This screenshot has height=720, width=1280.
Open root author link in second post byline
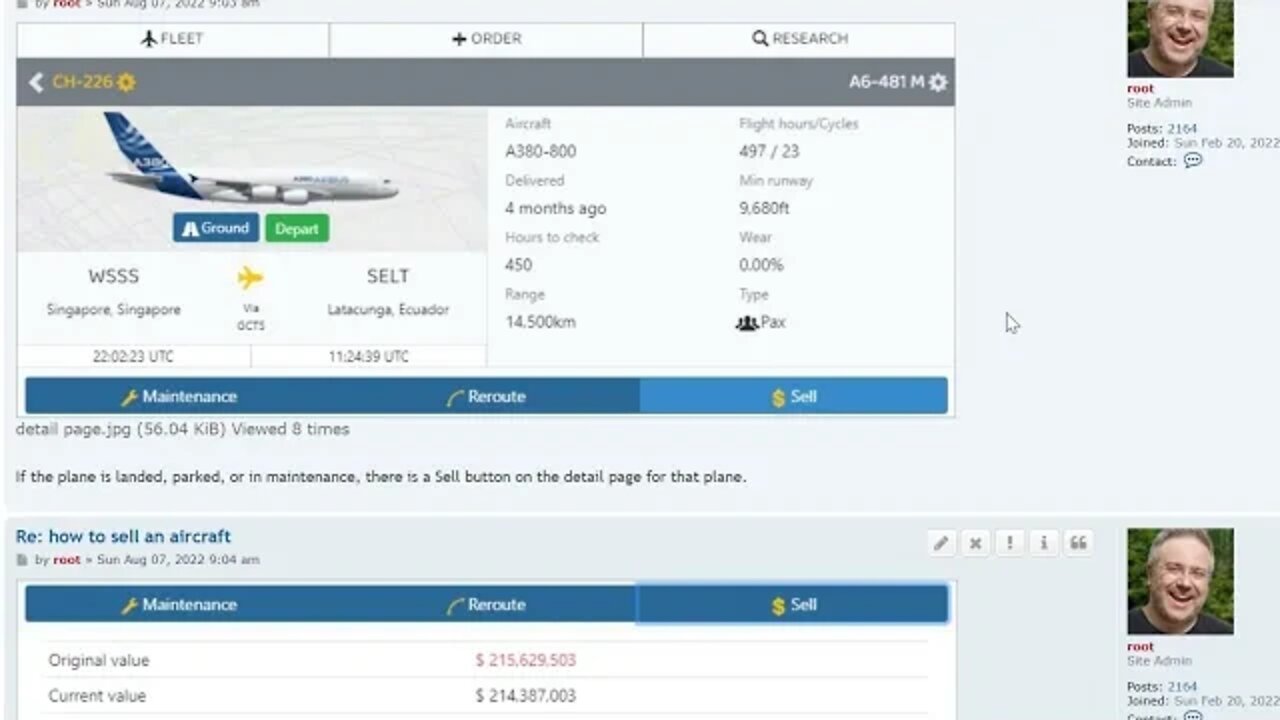point(67,560)
